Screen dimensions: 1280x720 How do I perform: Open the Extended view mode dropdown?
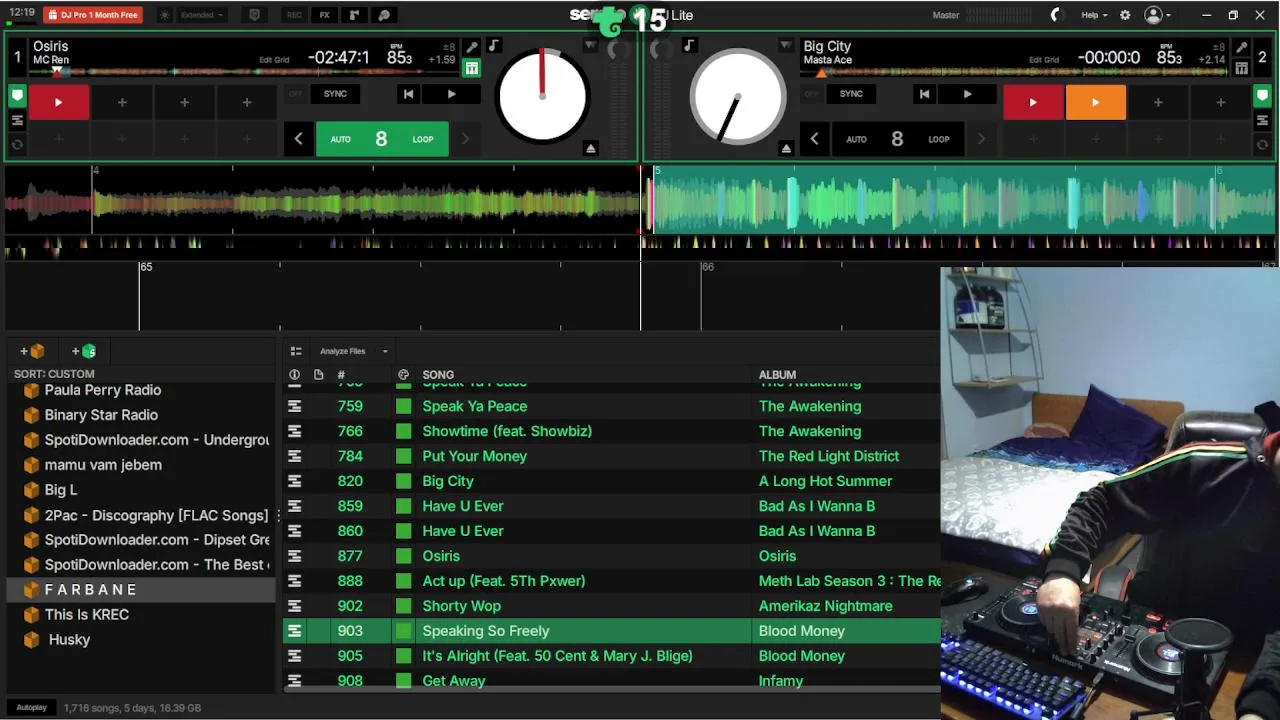click(202, 15)
